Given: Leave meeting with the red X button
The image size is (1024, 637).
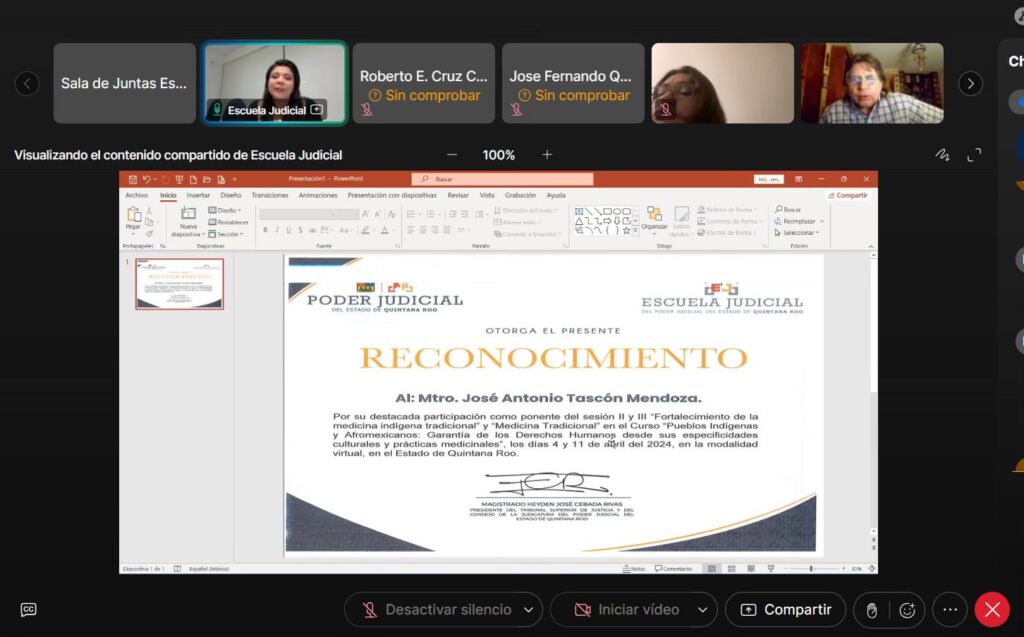Looking at the screenshot, I should (x=992, y=610).
